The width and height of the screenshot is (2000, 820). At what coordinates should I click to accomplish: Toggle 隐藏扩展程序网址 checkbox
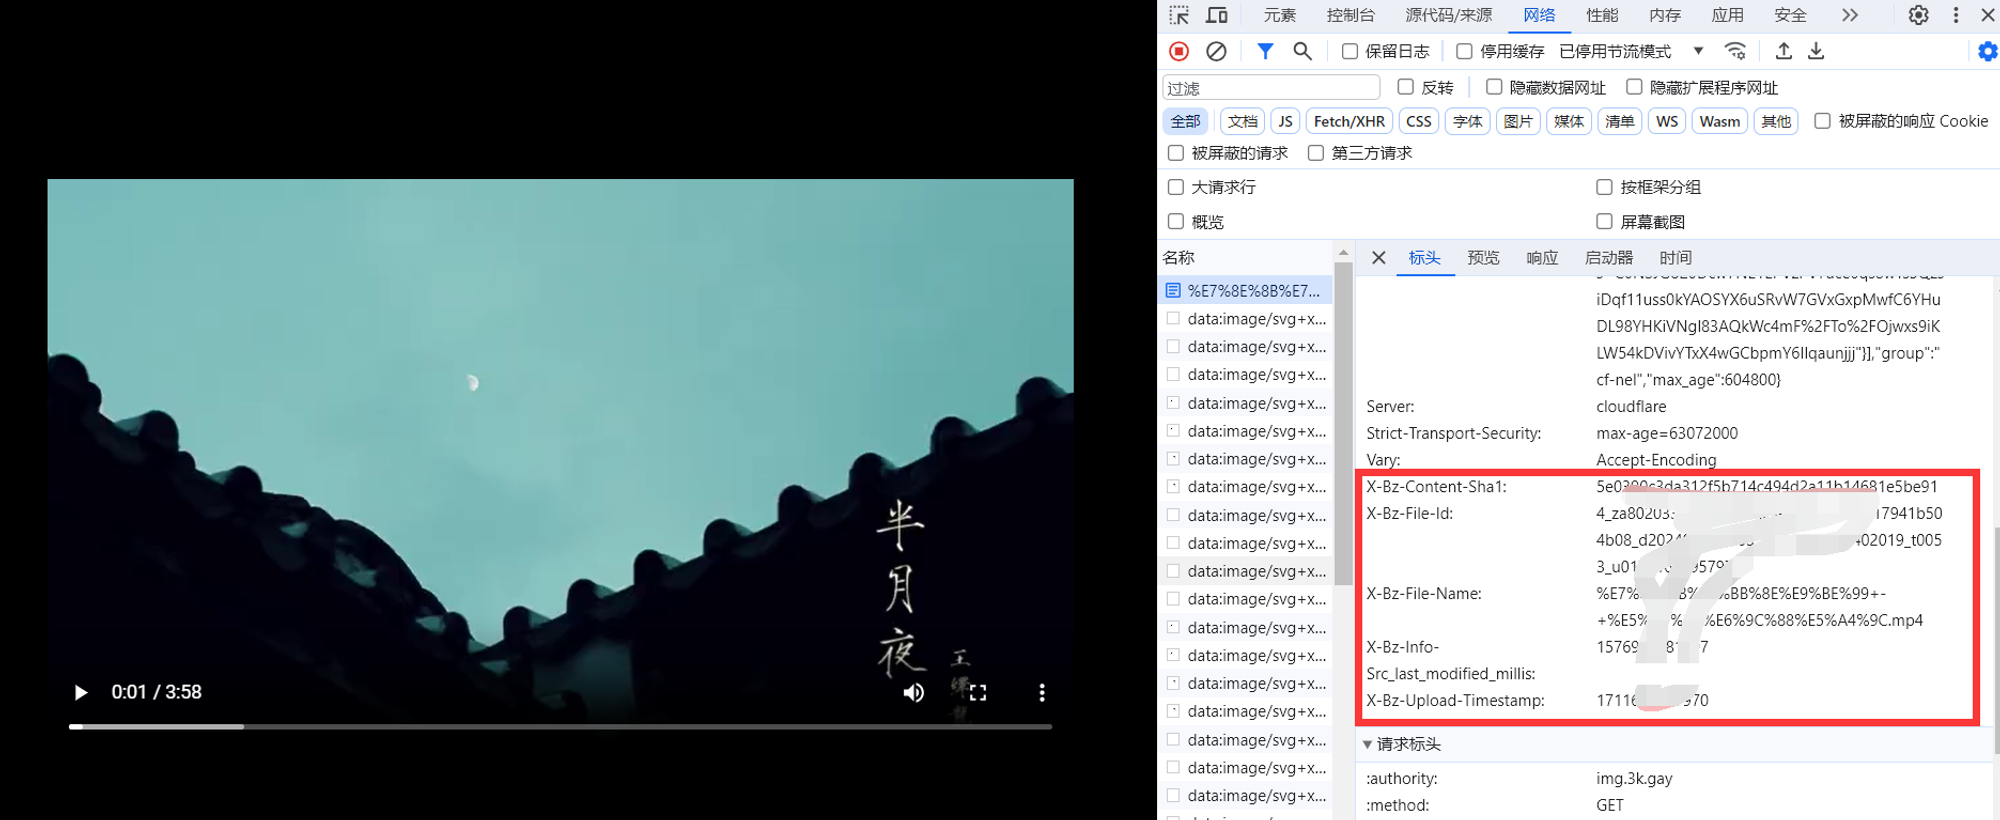click(1634, 87)
